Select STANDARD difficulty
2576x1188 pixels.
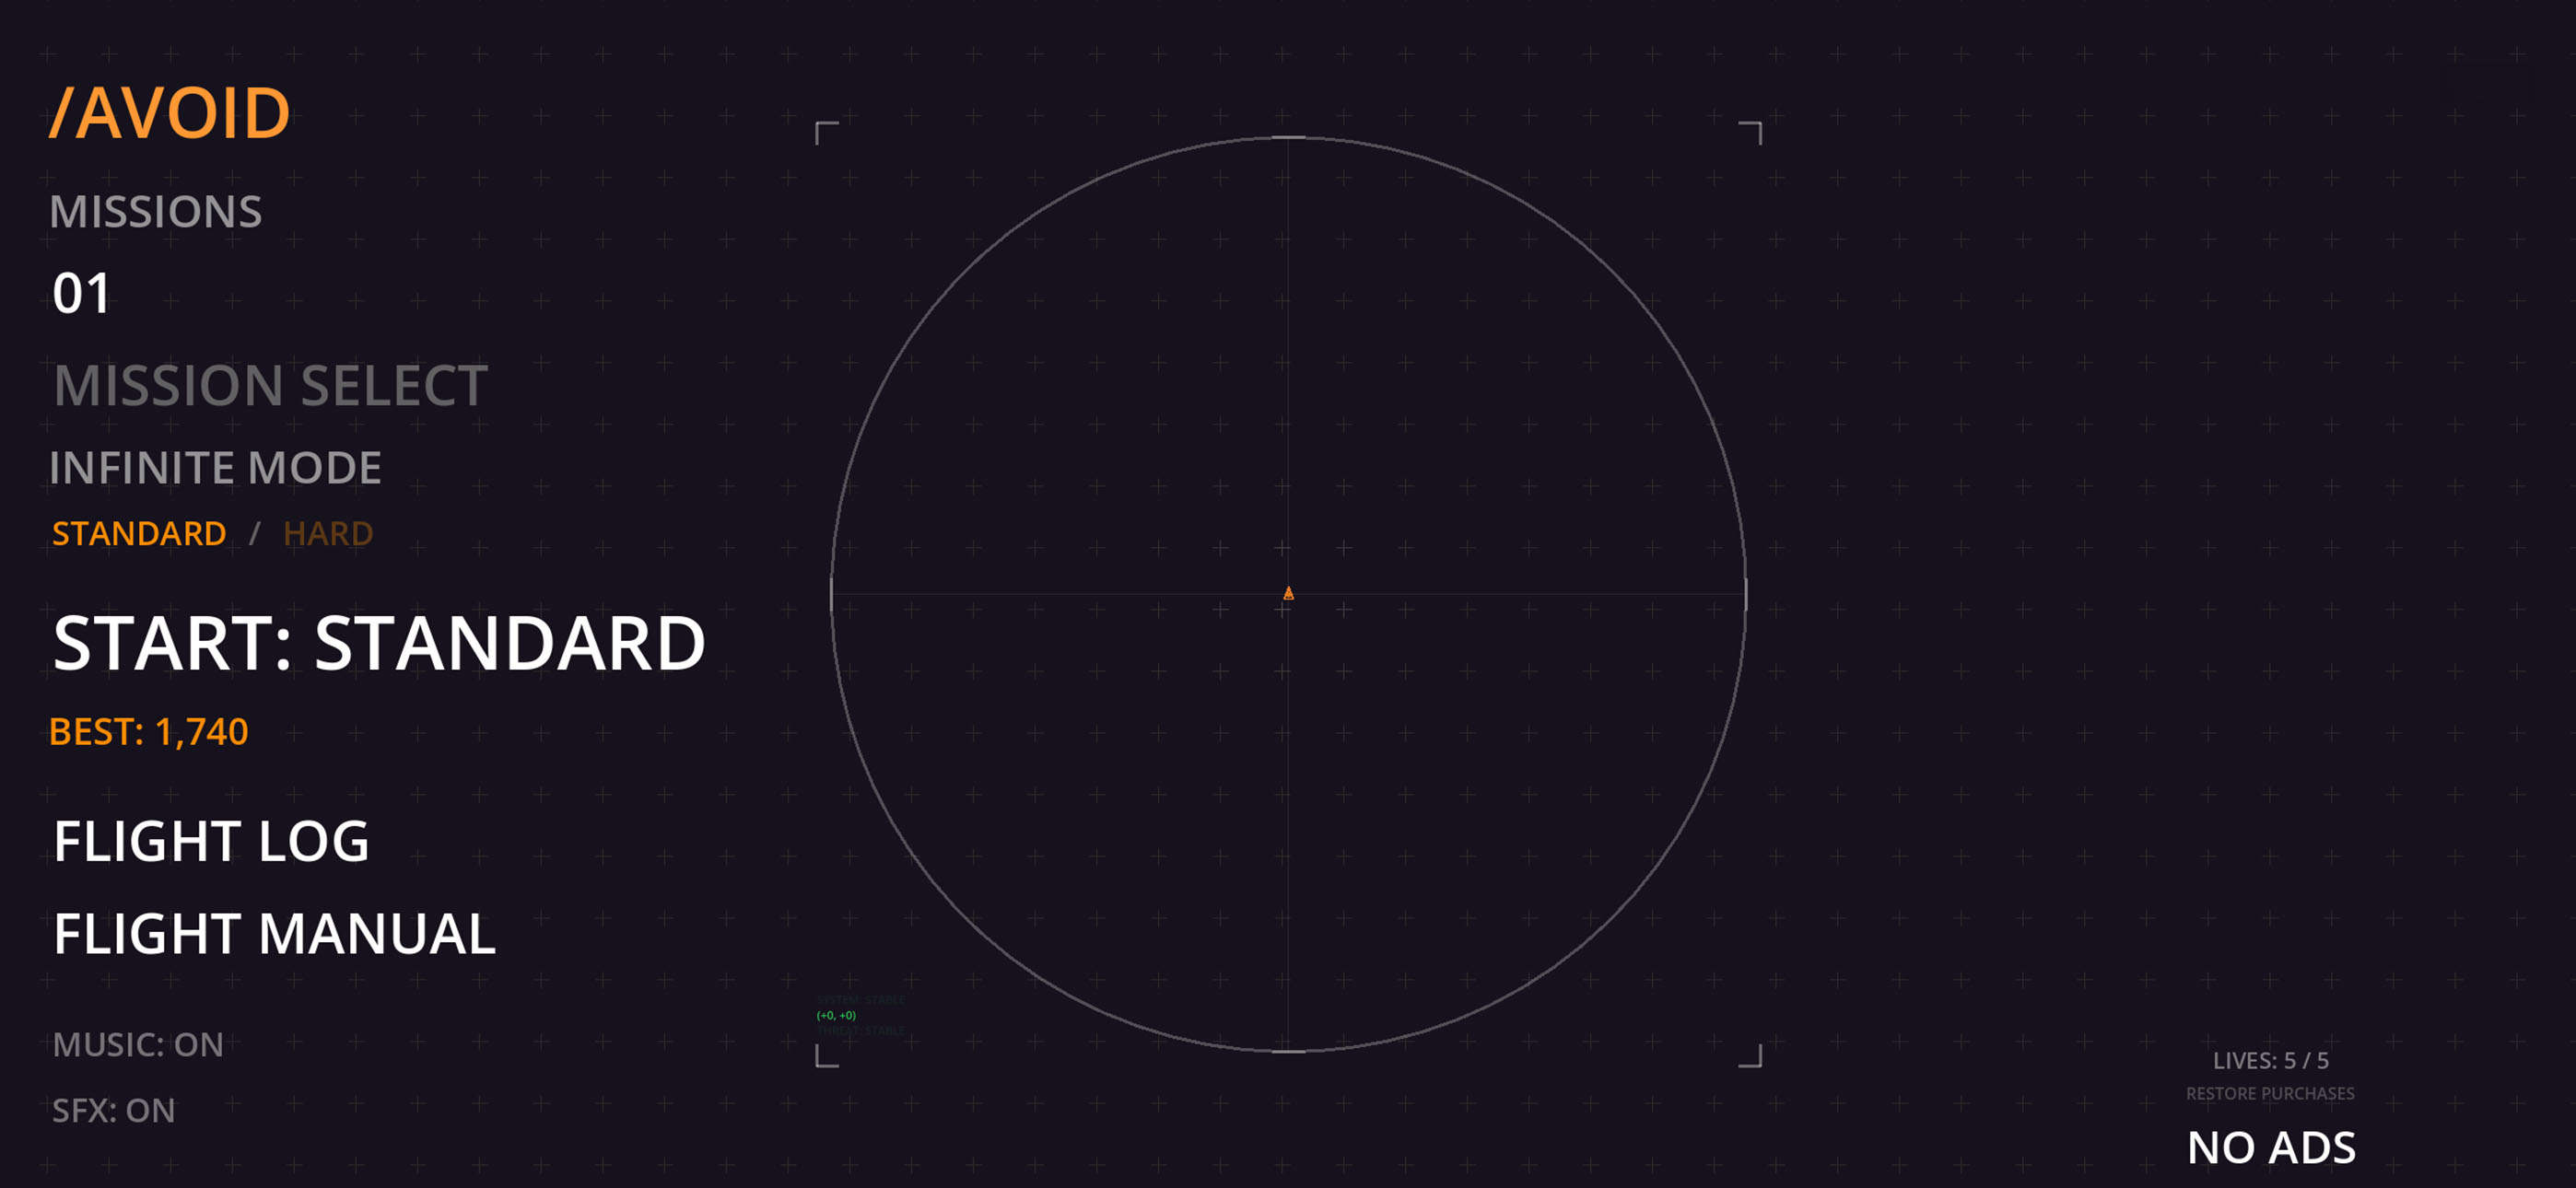click(x=139, y=534)
